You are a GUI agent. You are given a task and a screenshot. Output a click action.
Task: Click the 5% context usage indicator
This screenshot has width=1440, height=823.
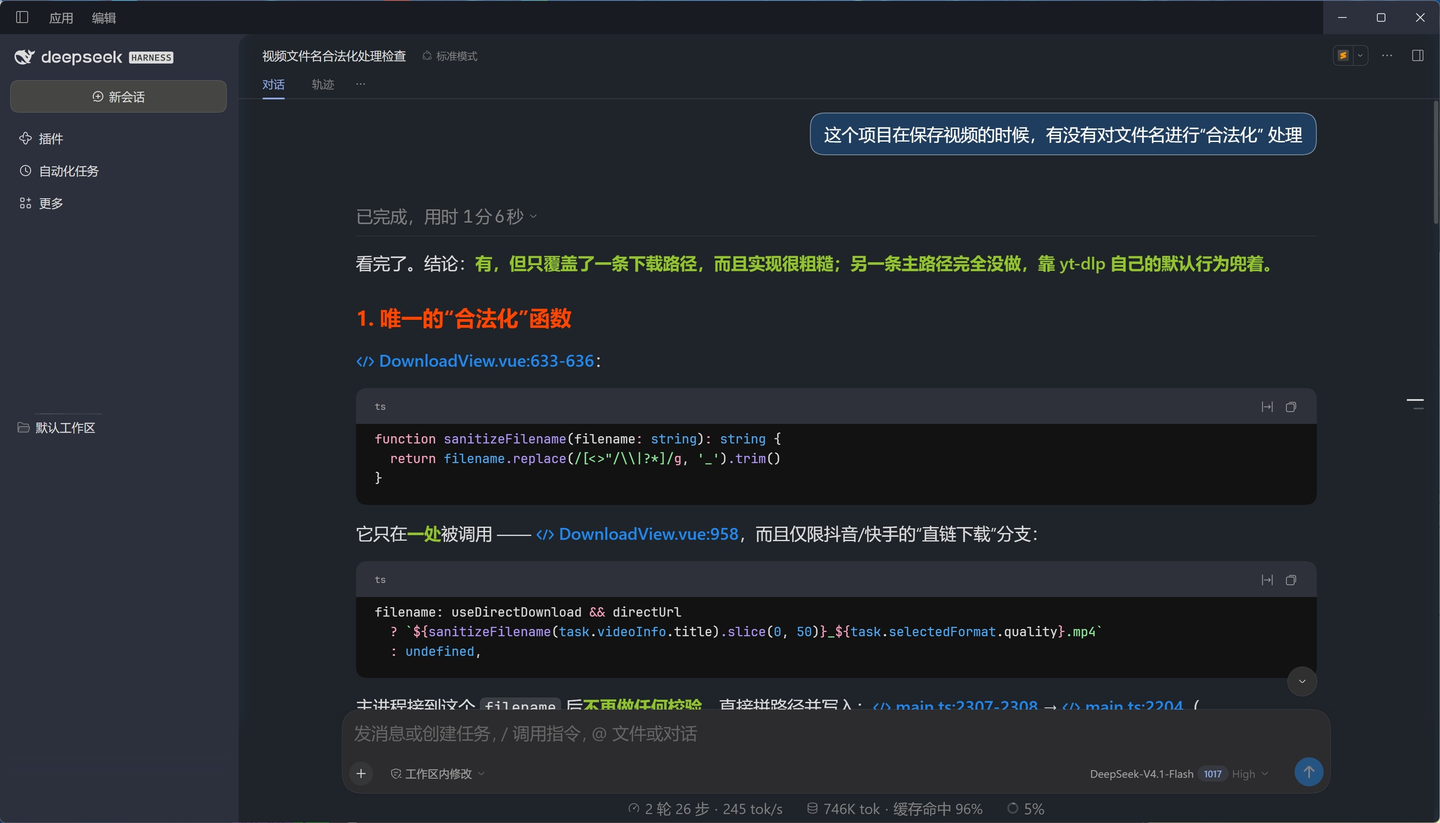point(1026,809)
